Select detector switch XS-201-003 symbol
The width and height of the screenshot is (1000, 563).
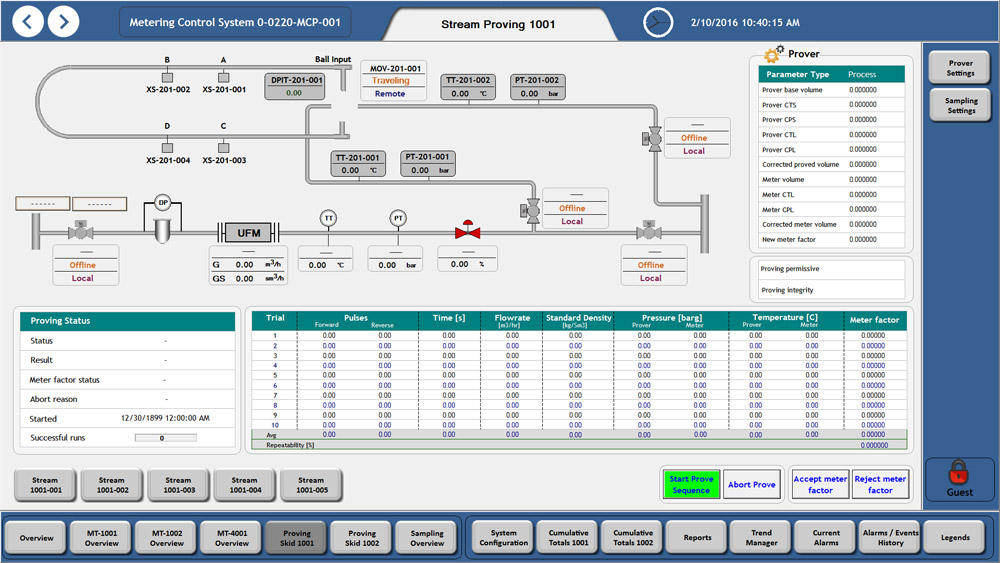(223, 147)
